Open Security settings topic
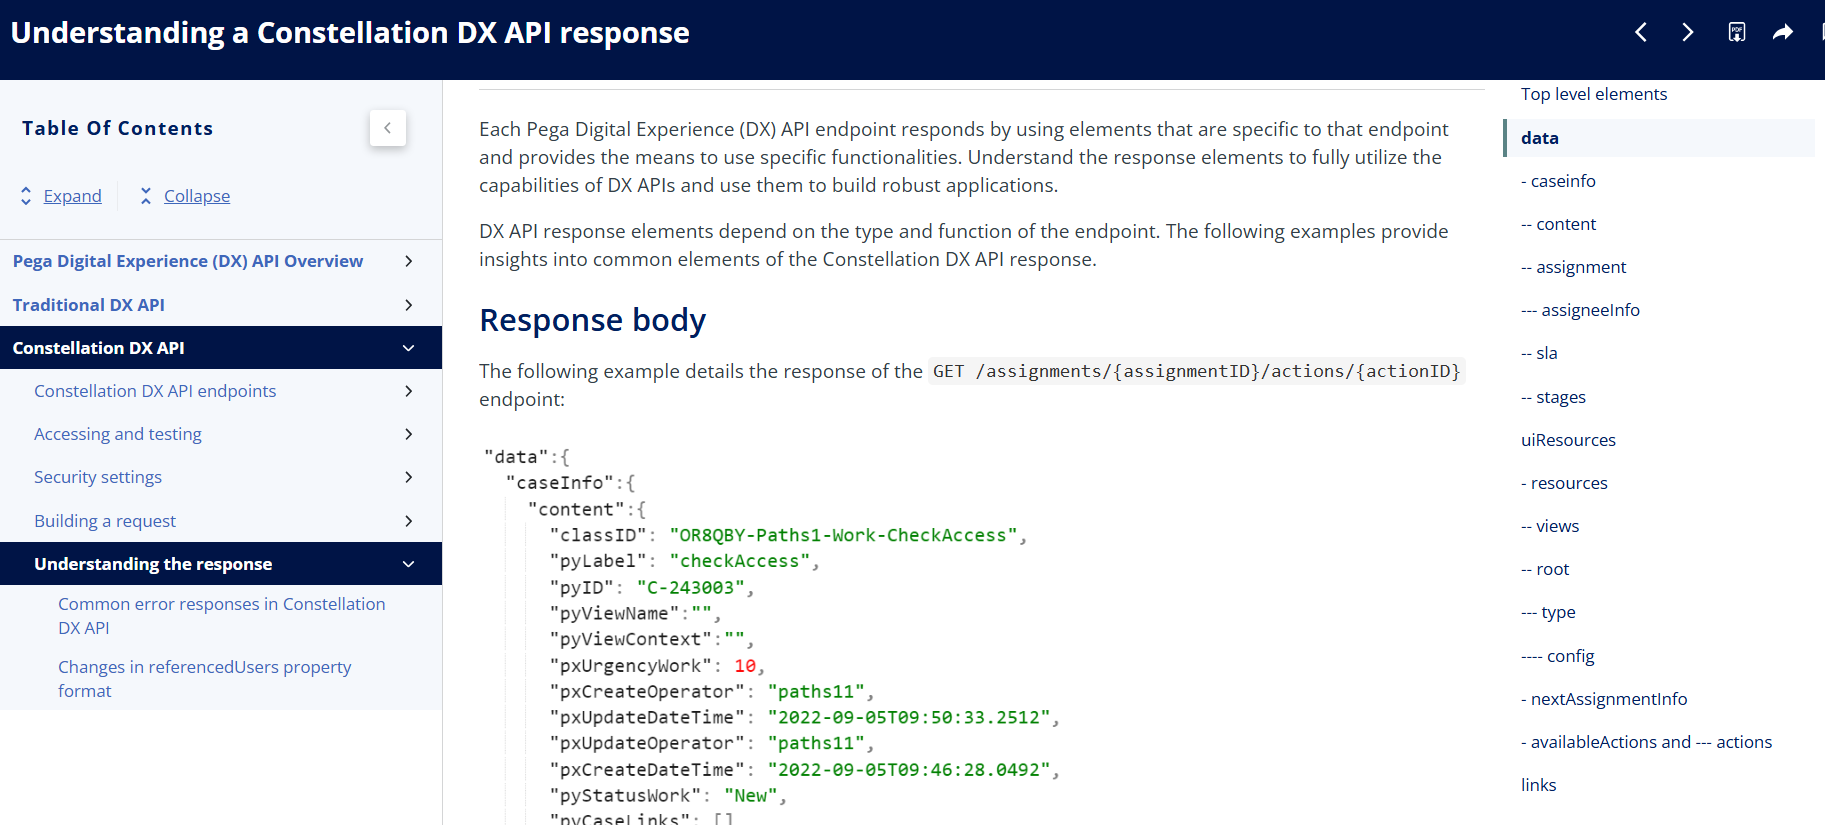The width and height of the screenshot is (1825, 825). tap(98, 477)
